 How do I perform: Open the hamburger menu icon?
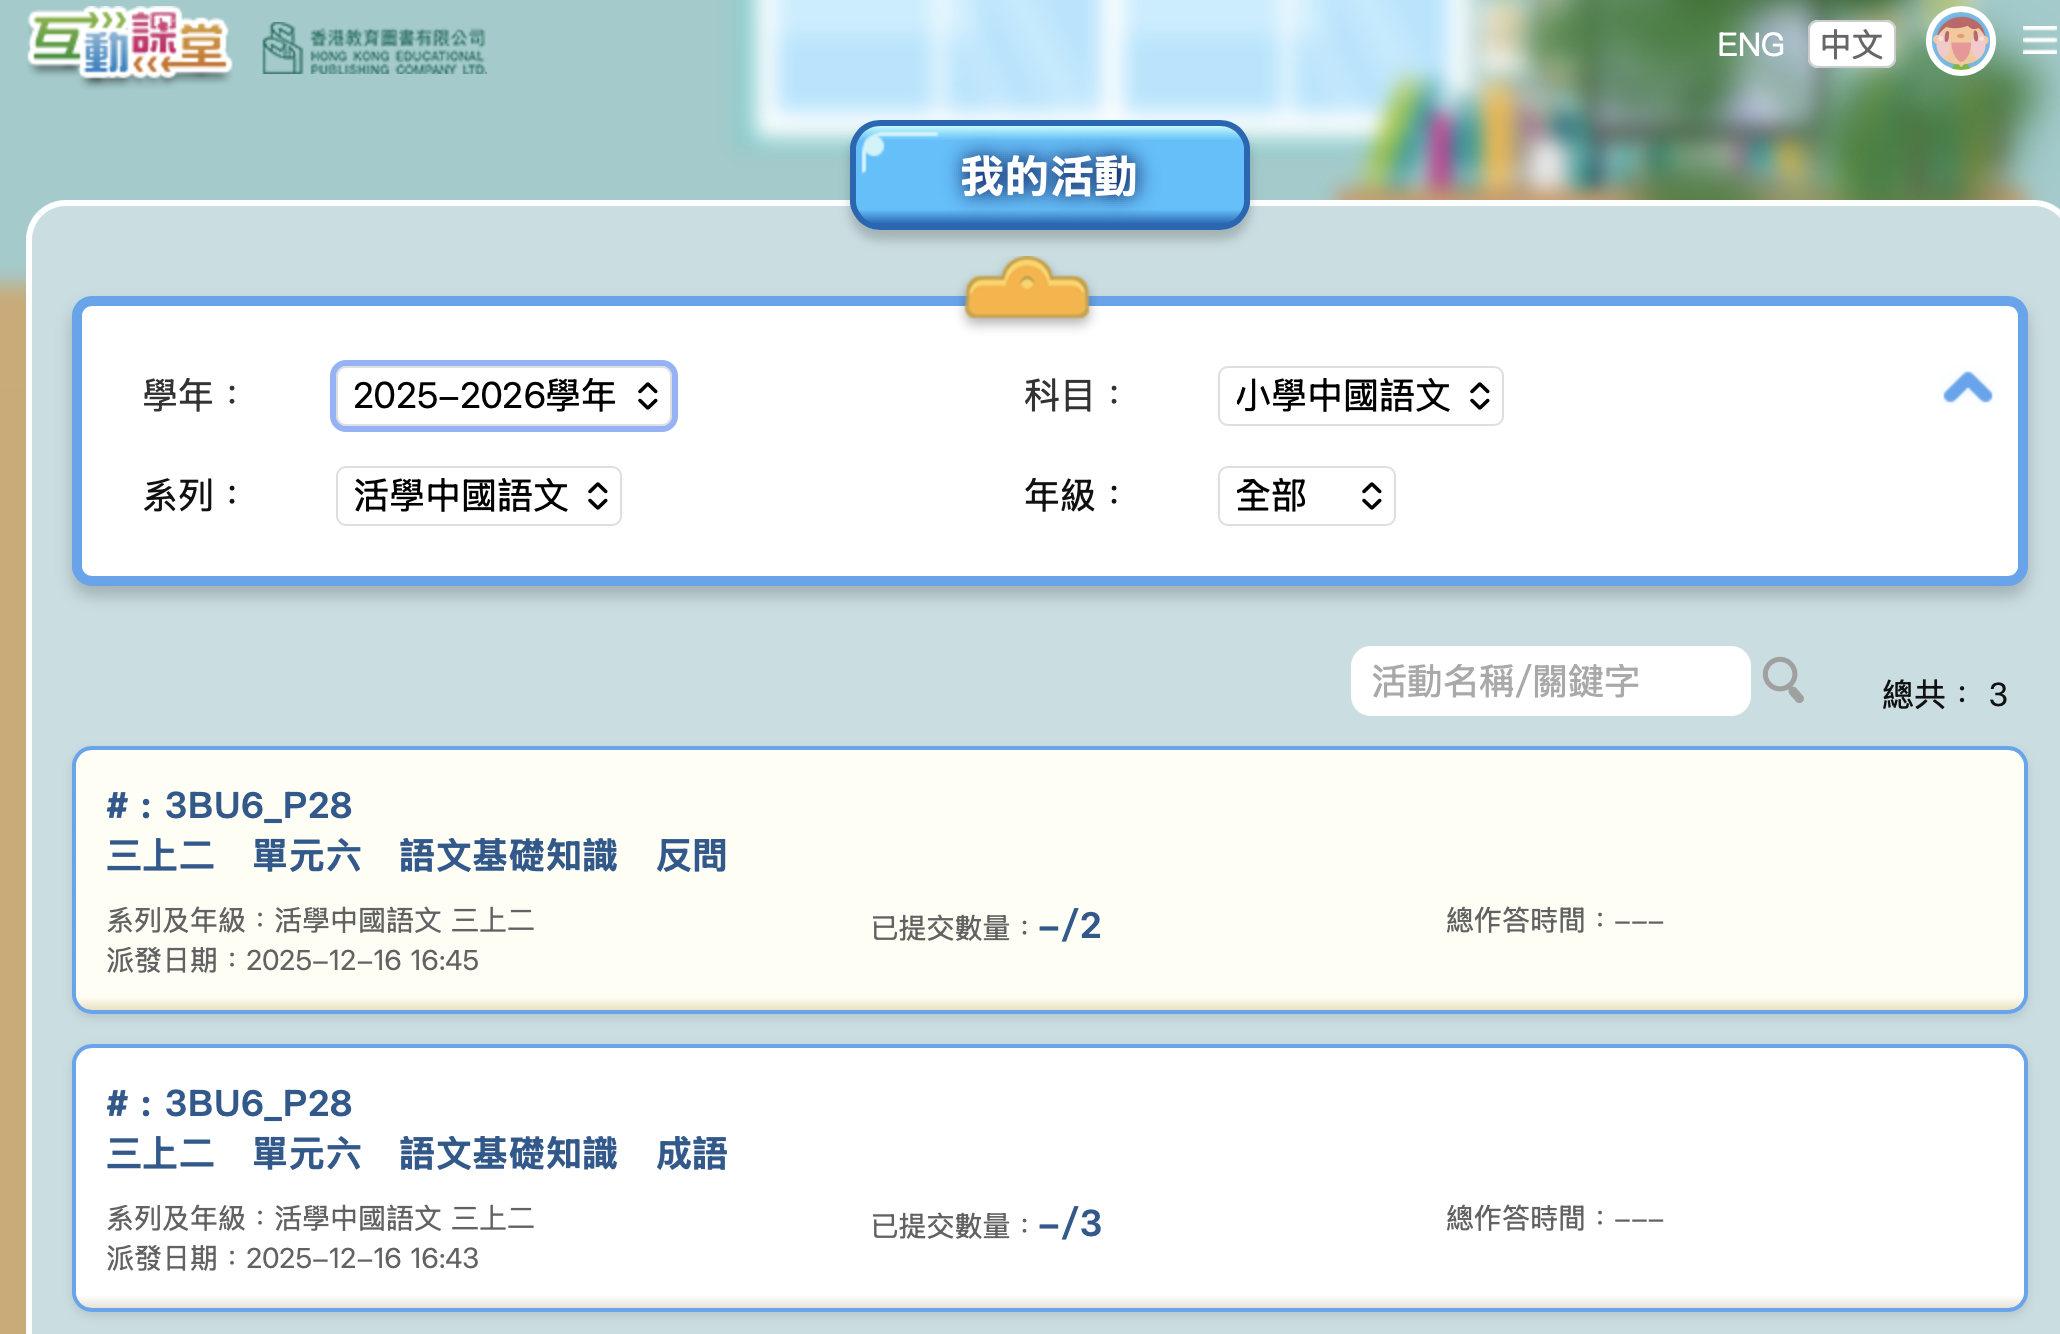2039,41
